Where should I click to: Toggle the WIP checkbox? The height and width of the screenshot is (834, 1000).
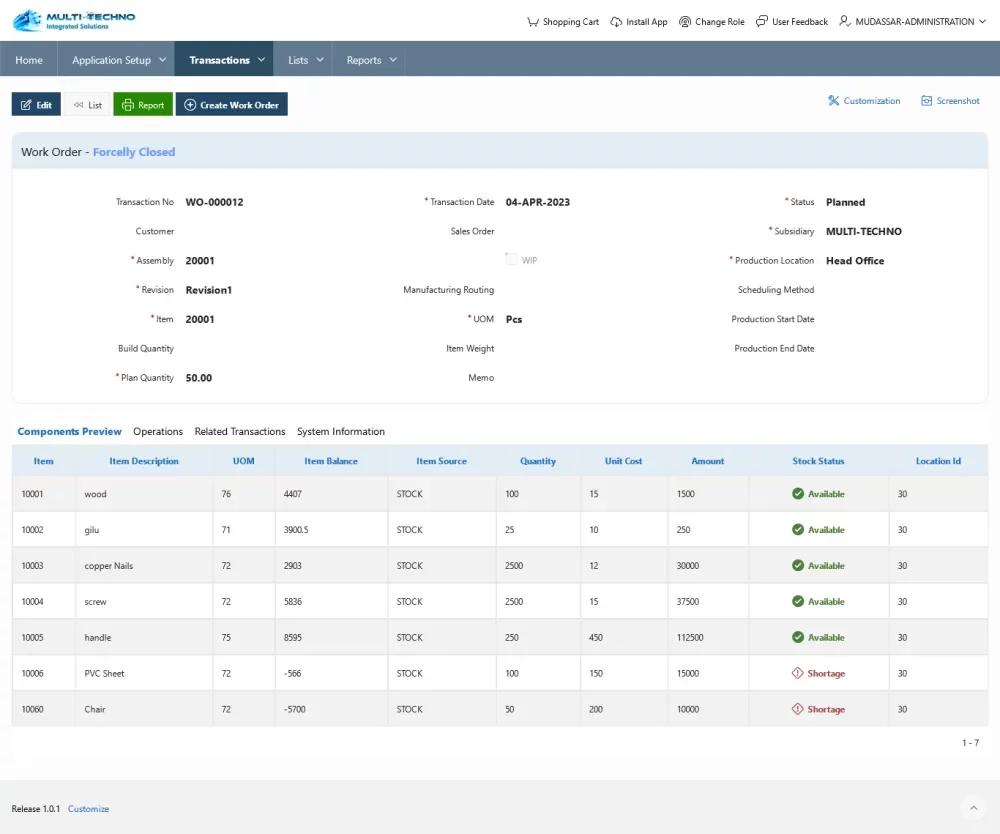(511, 260)
